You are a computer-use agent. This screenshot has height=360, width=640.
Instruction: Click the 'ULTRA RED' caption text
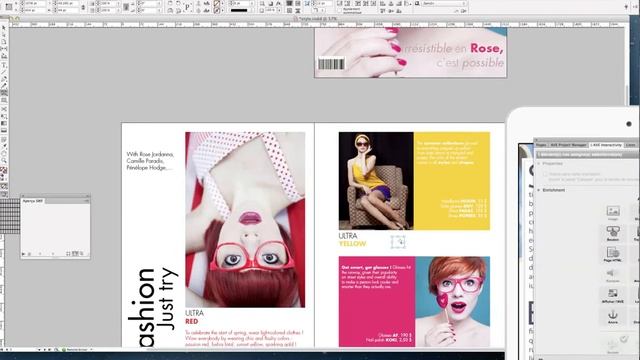pos(194,317)
